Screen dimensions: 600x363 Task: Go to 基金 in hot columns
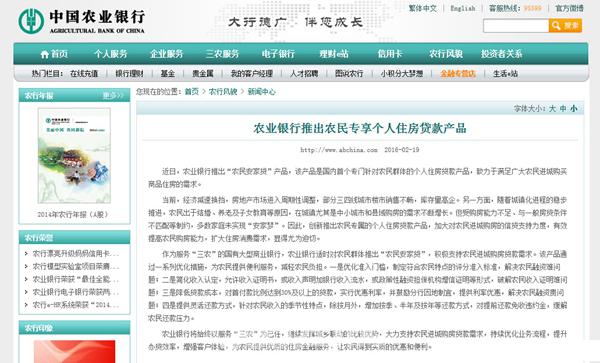coord(168,73)
